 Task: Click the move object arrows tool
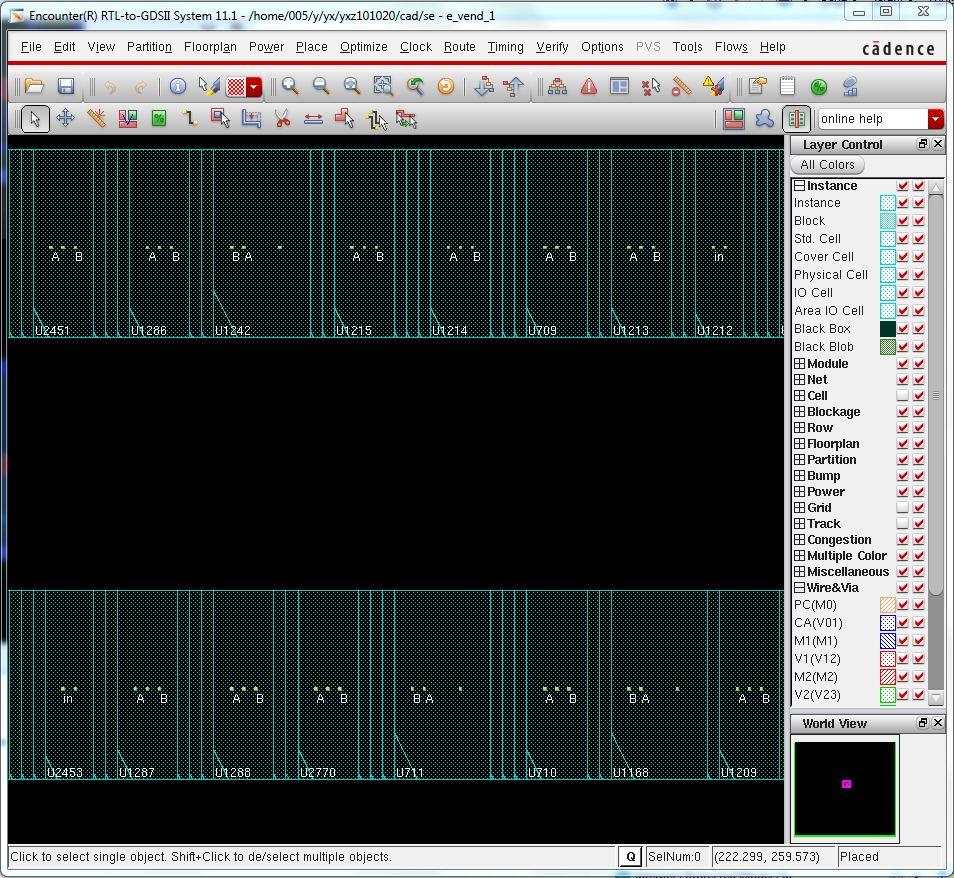(65, 119)
